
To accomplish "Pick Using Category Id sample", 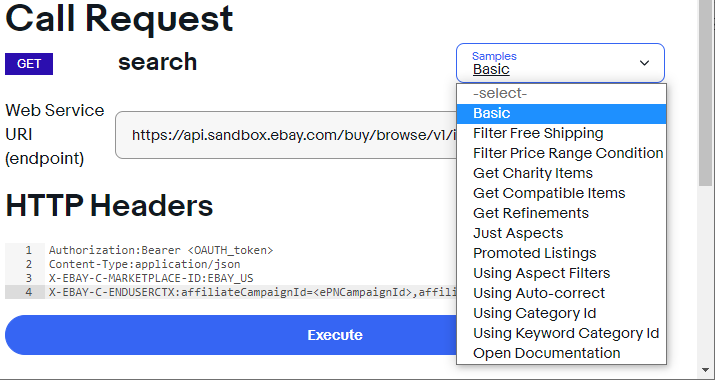I will pos(561,313).
